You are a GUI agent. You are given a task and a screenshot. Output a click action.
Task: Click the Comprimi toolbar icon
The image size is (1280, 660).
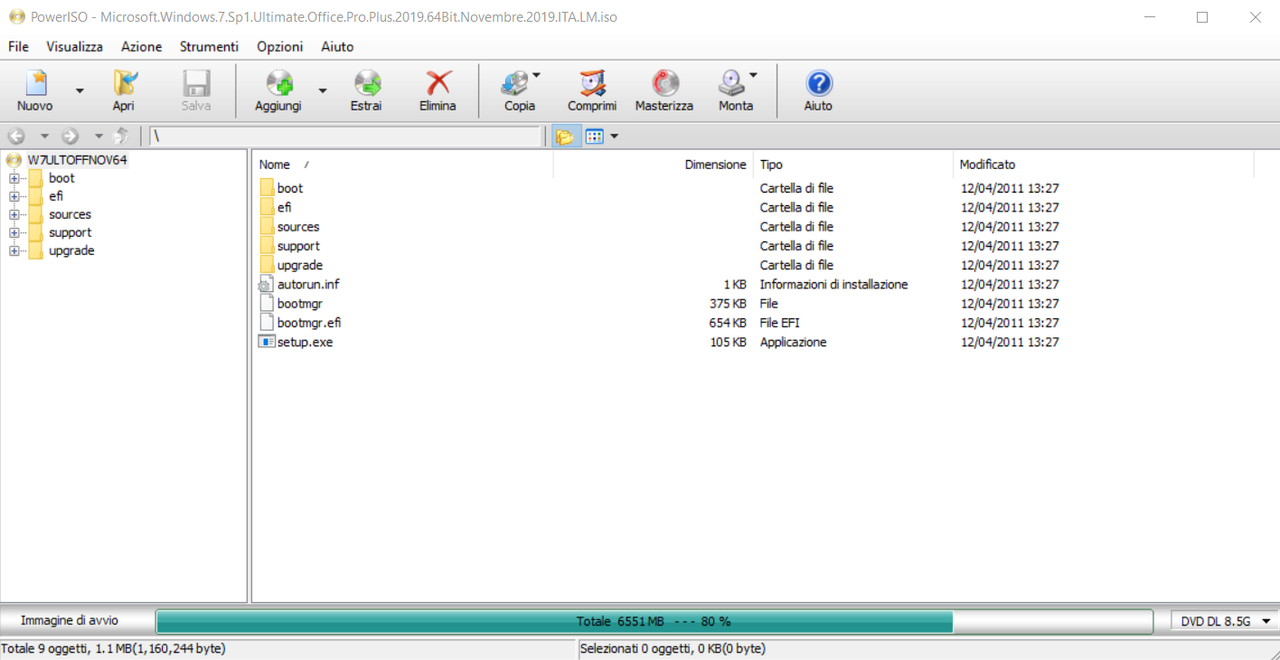pos(592,84)
